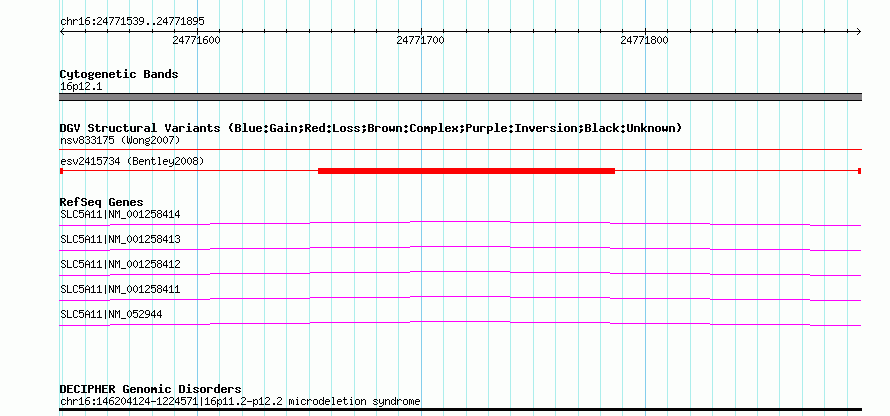890x416 pixels.
Task: Click the magenta NM_052944 gene line
Action: click(460, 322)
